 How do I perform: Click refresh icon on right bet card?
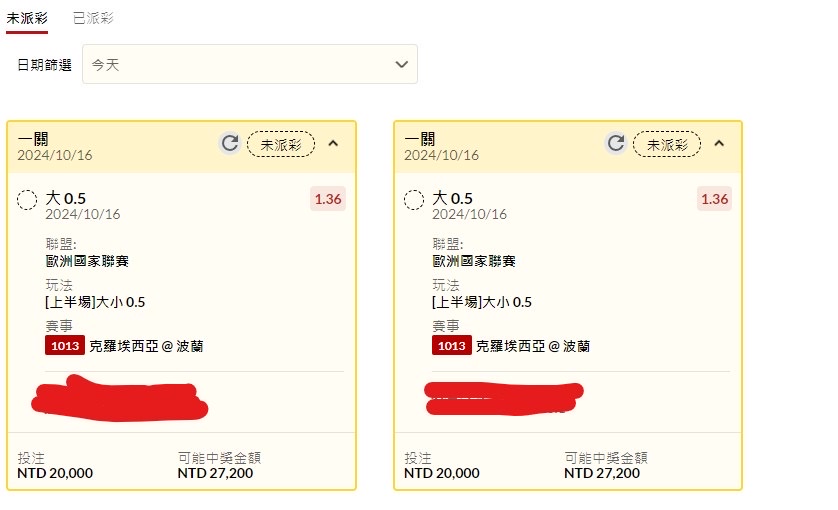coord(616,144)
